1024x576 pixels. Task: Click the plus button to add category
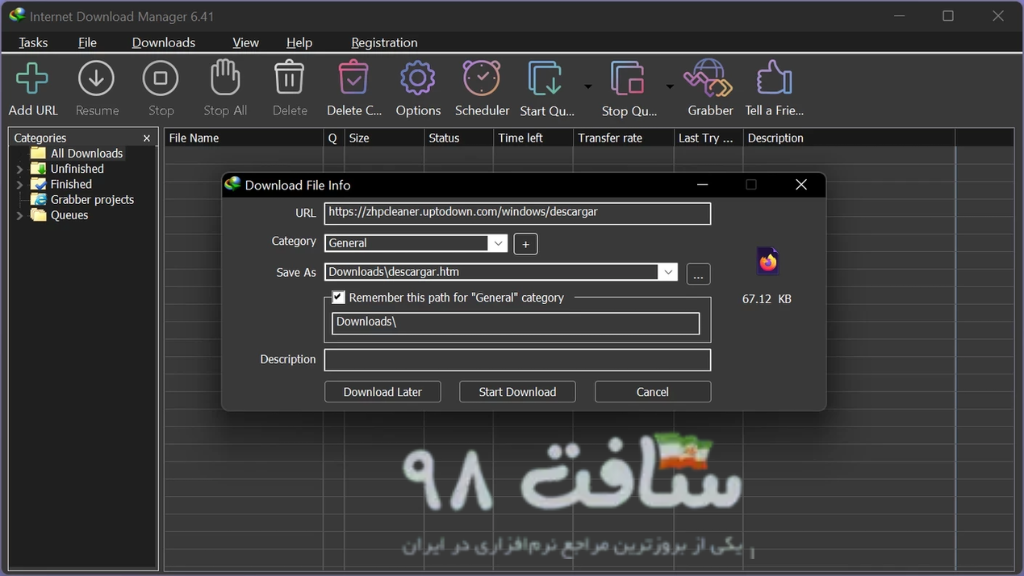coord(525,244)
